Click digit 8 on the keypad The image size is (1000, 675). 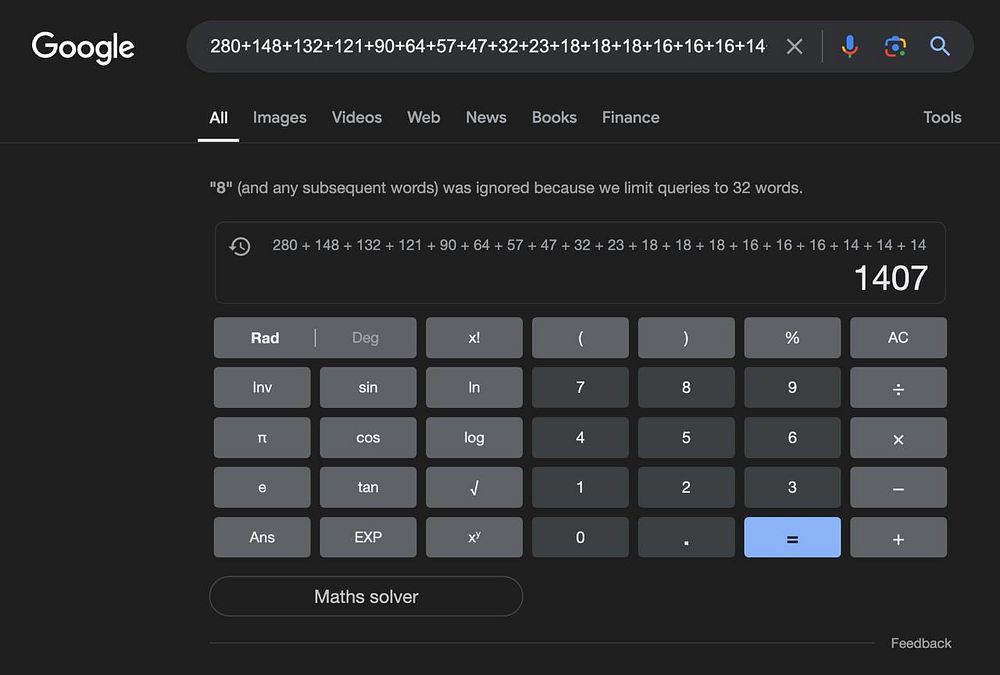[686, 387]
